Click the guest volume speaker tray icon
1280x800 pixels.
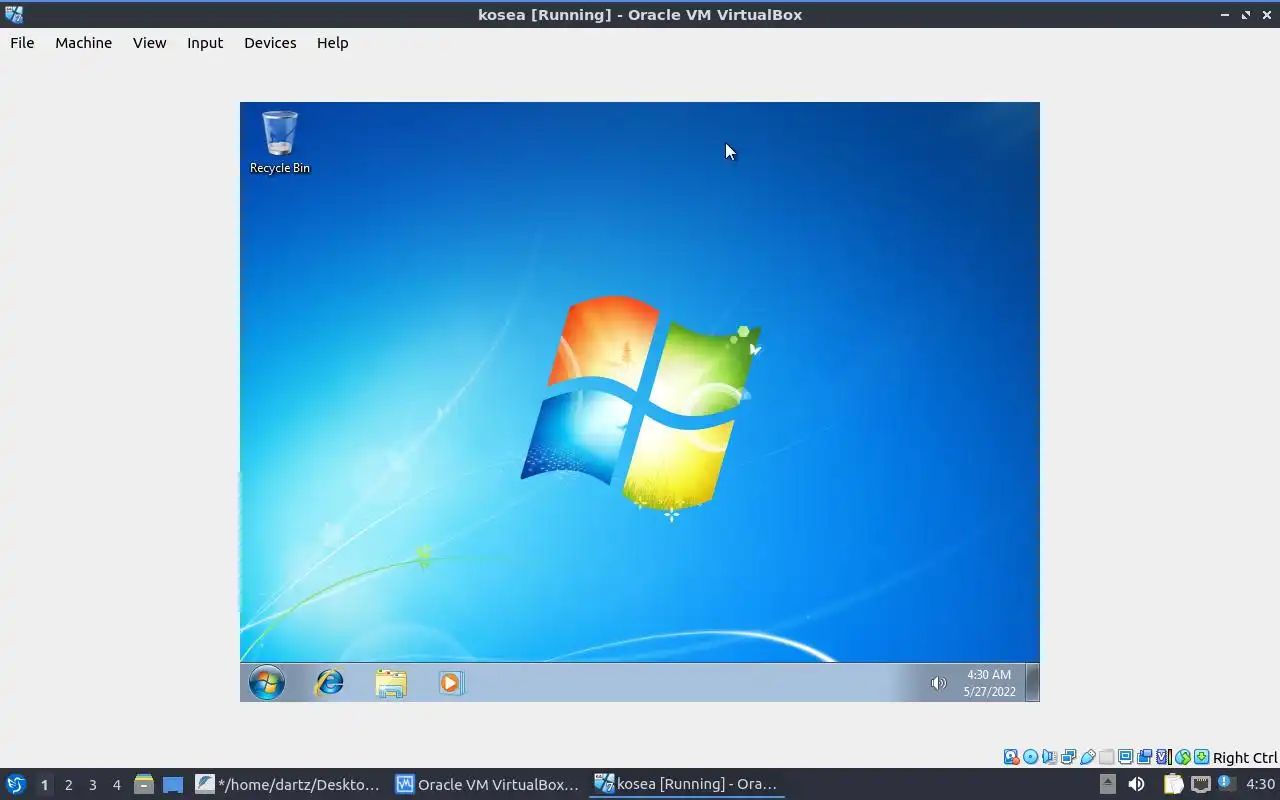[938, 683]
